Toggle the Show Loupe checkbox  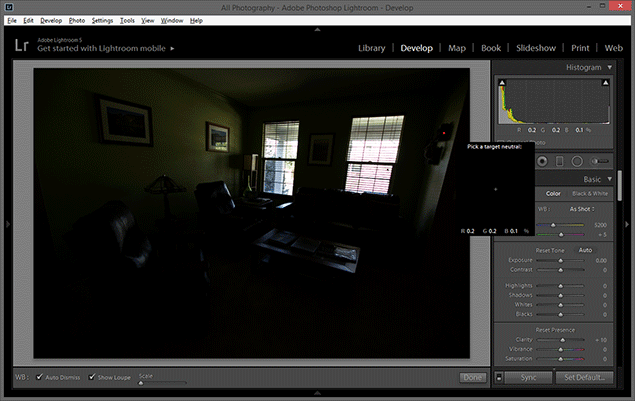(x=93, y=378)
